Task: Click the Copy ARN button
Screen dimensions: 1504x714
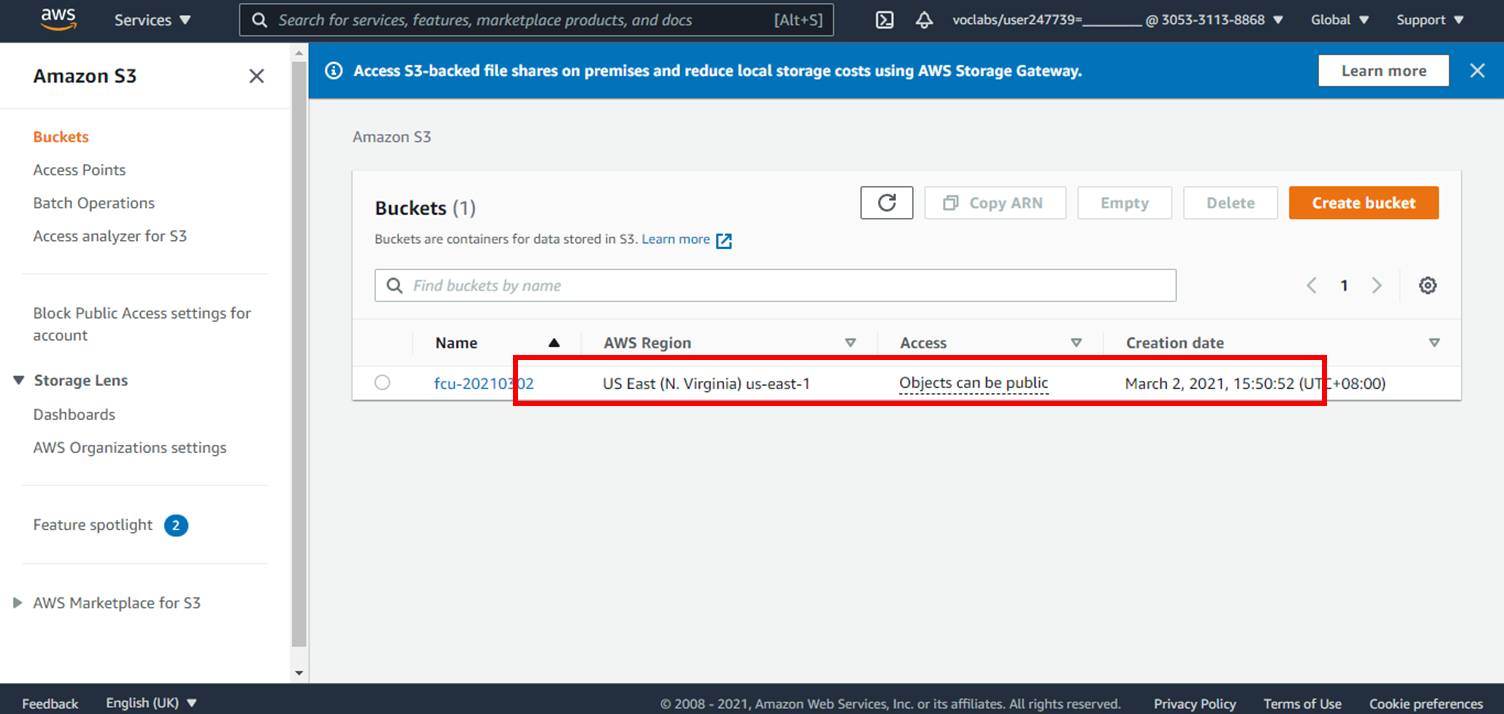Action: pos(995,203)
